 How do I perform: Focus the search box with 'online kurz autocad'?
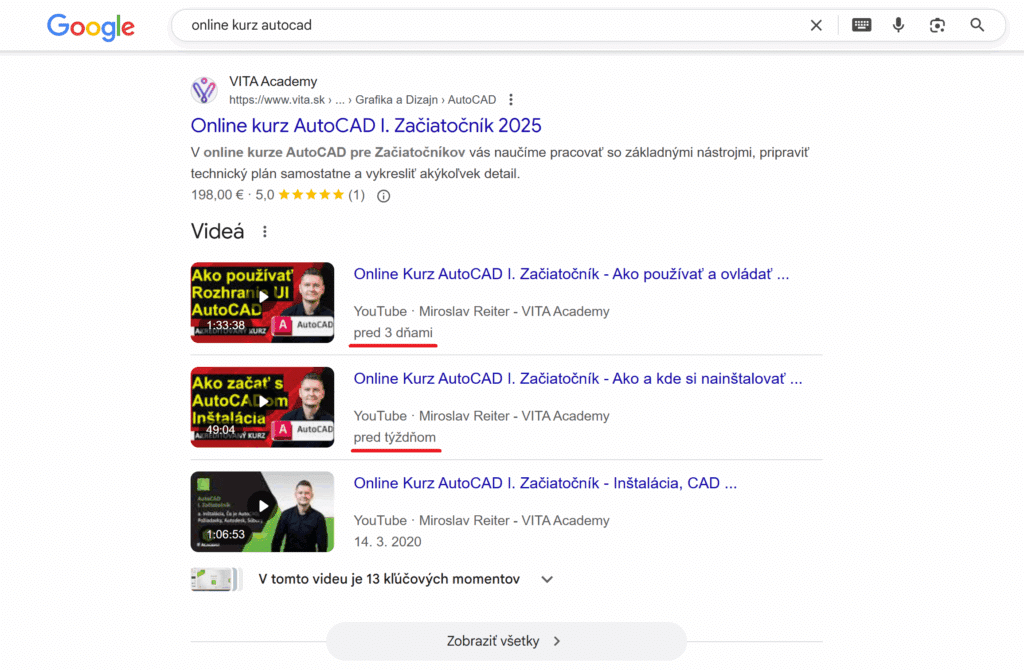point(496,25)
